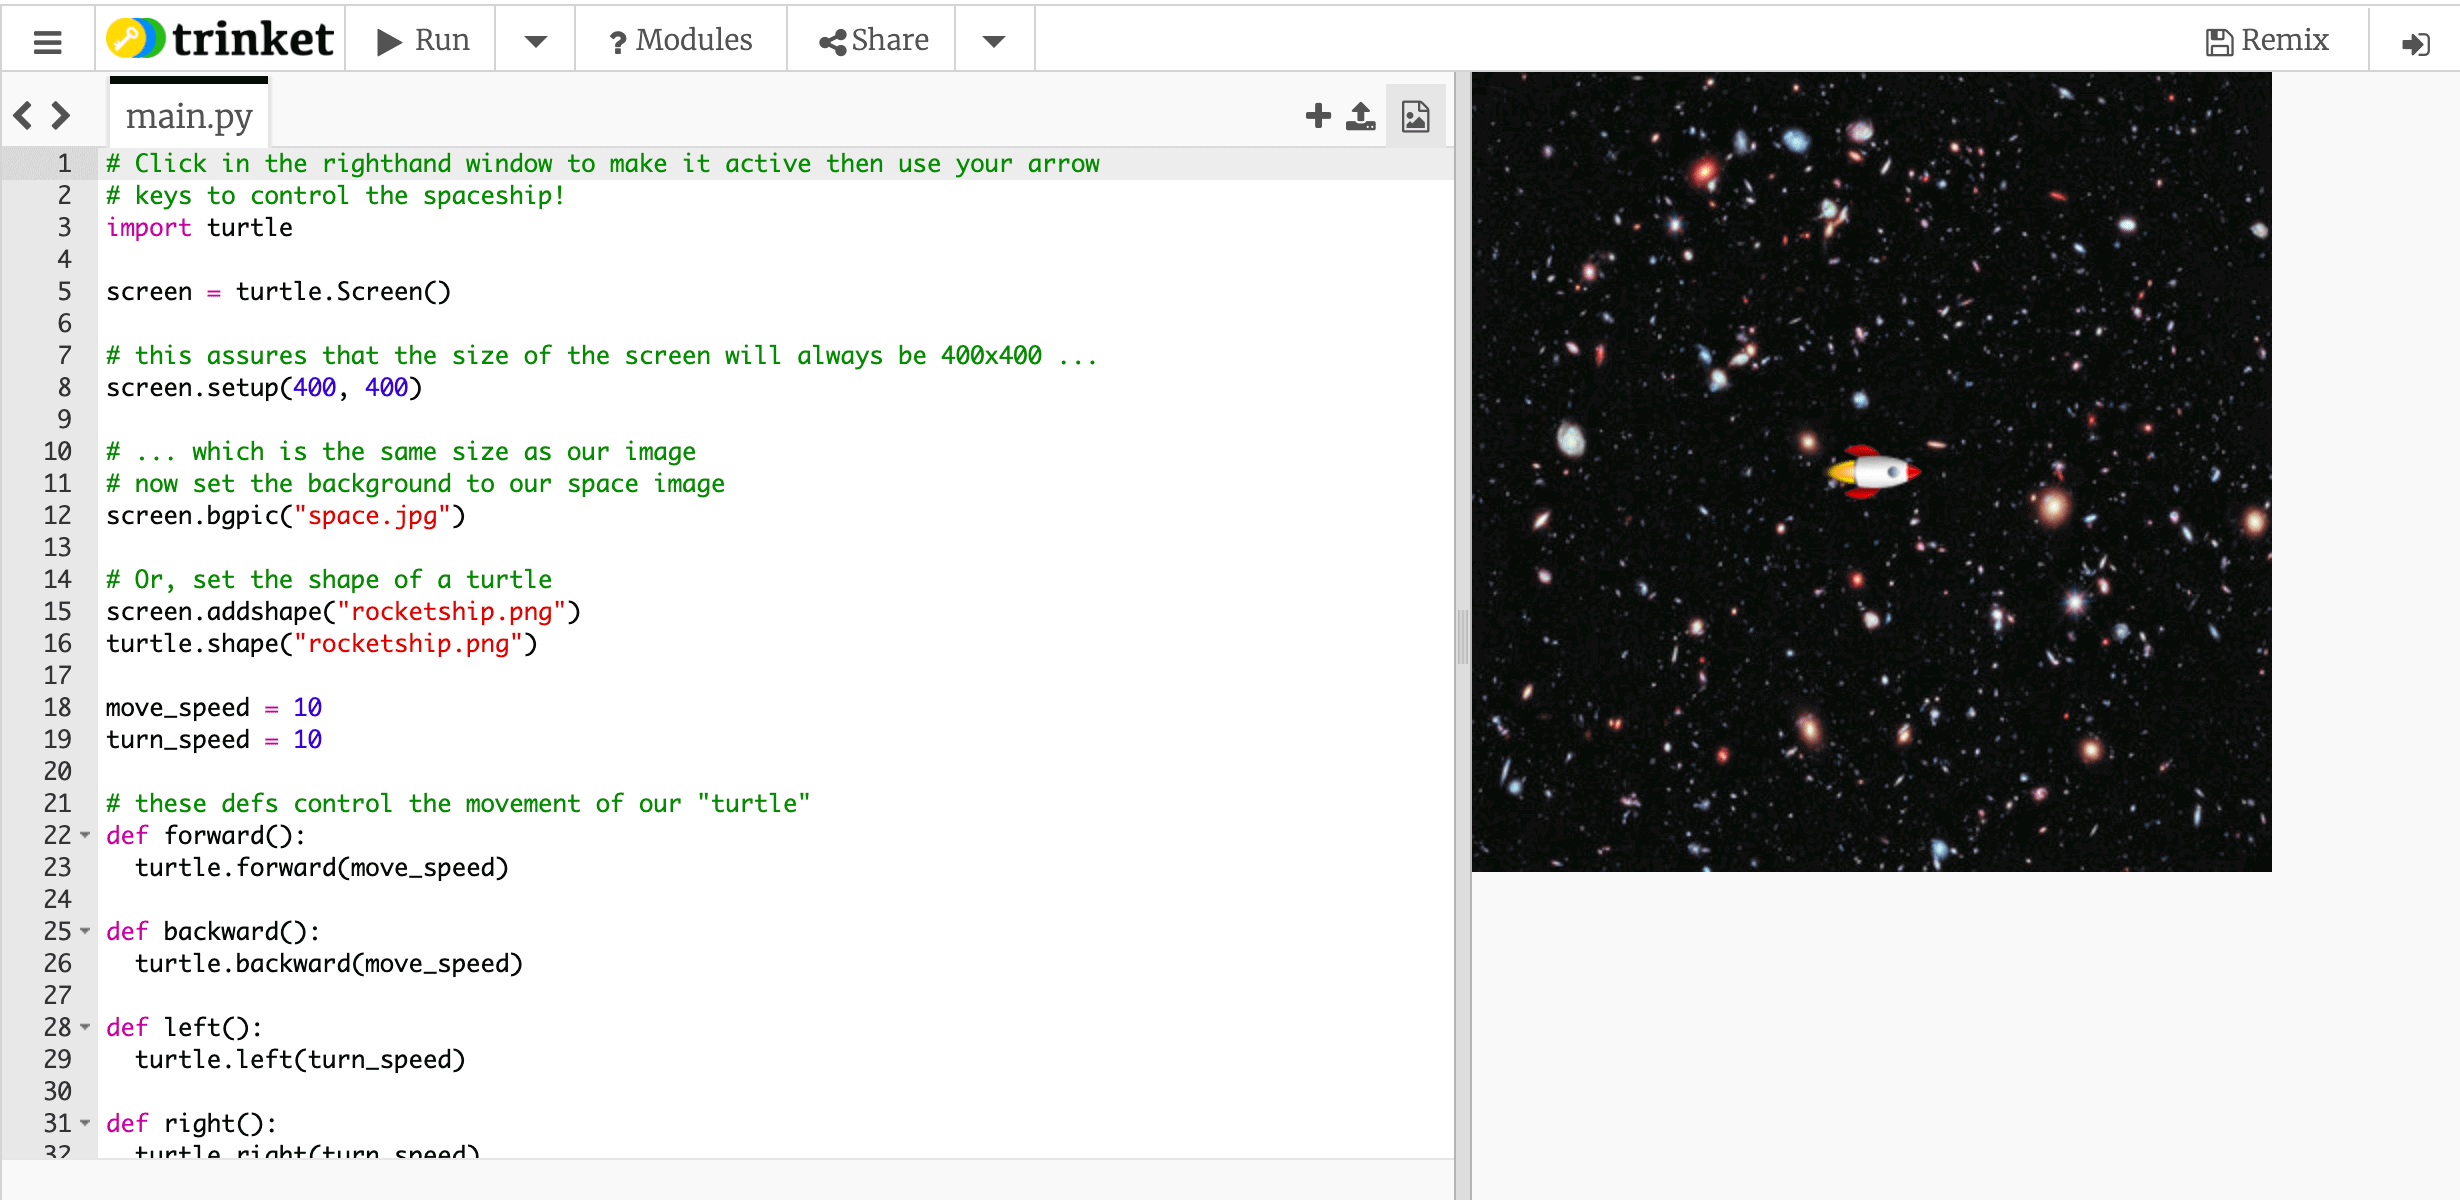Click comment "# now set the background to our space image"
The width and height of the screenshot is (2460, 1200).
(415, 483)
